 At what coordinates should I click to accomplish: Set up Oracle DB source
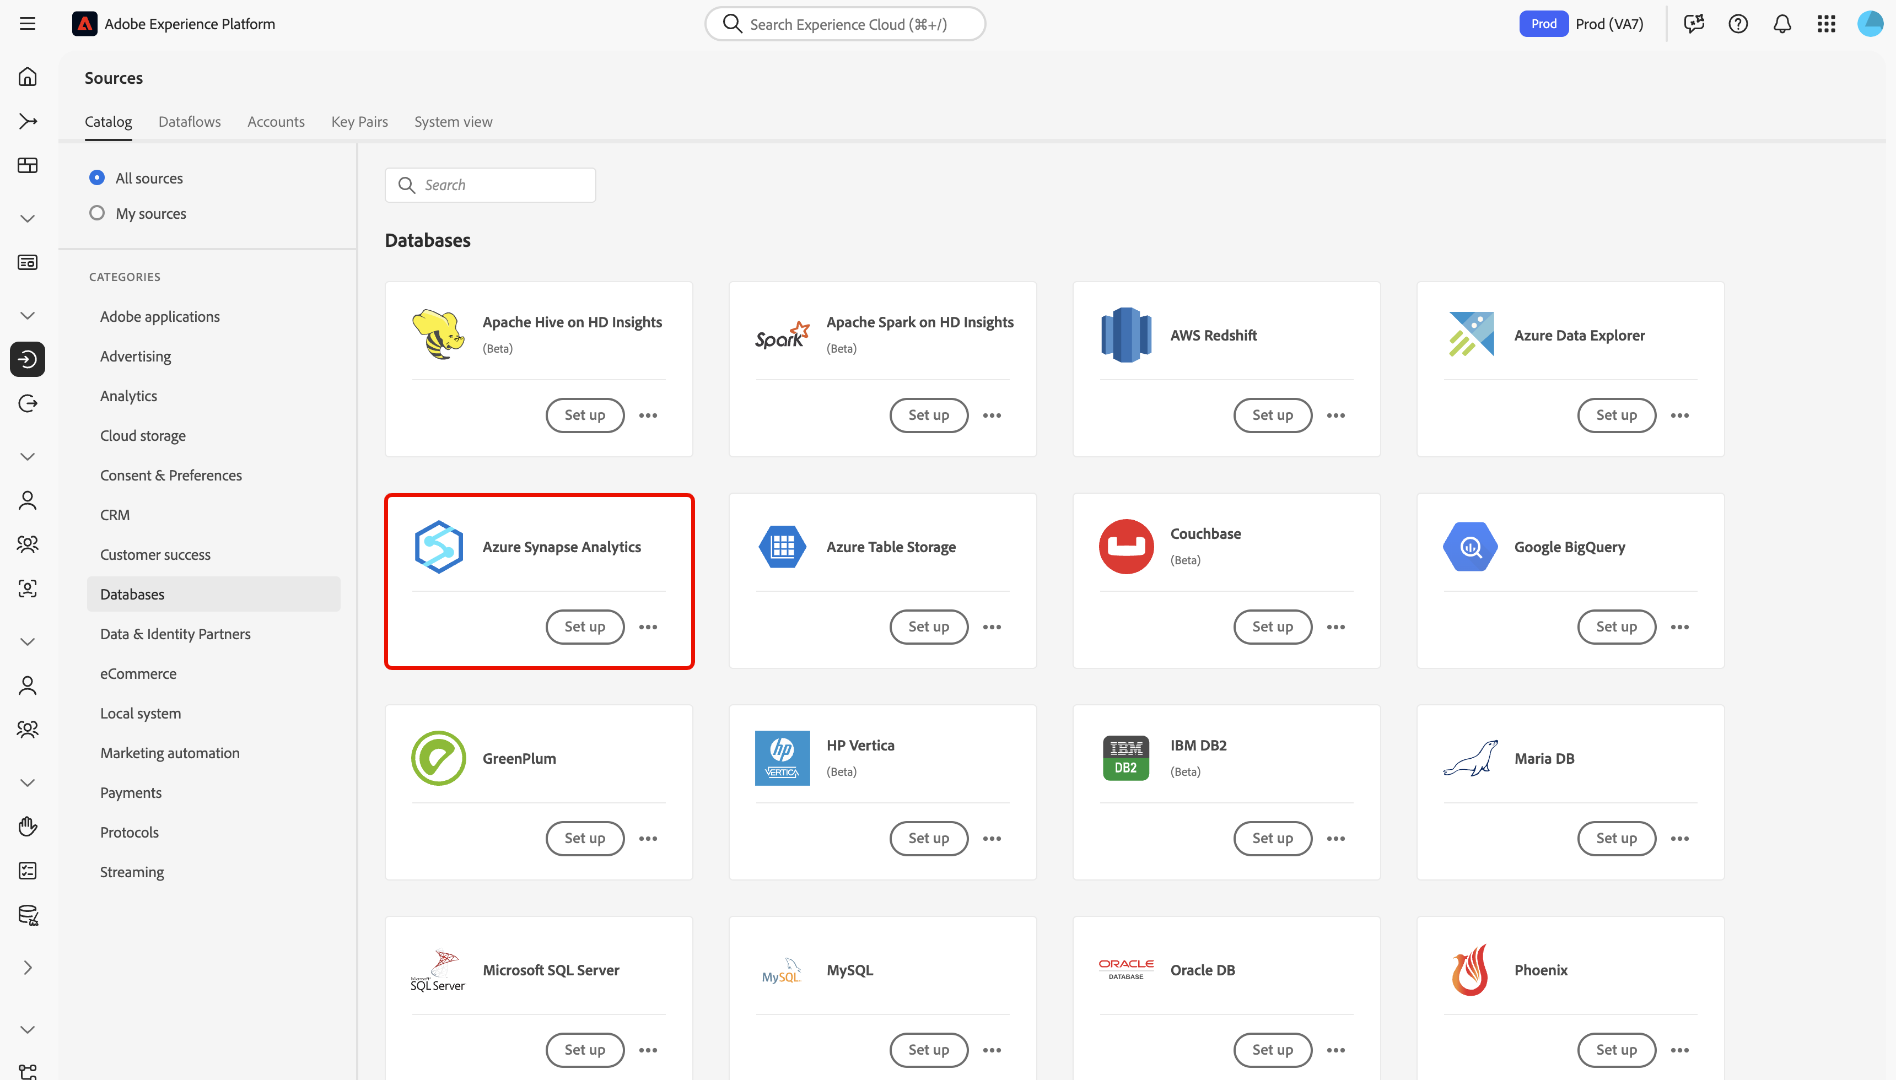(x=1273, y=1050)
